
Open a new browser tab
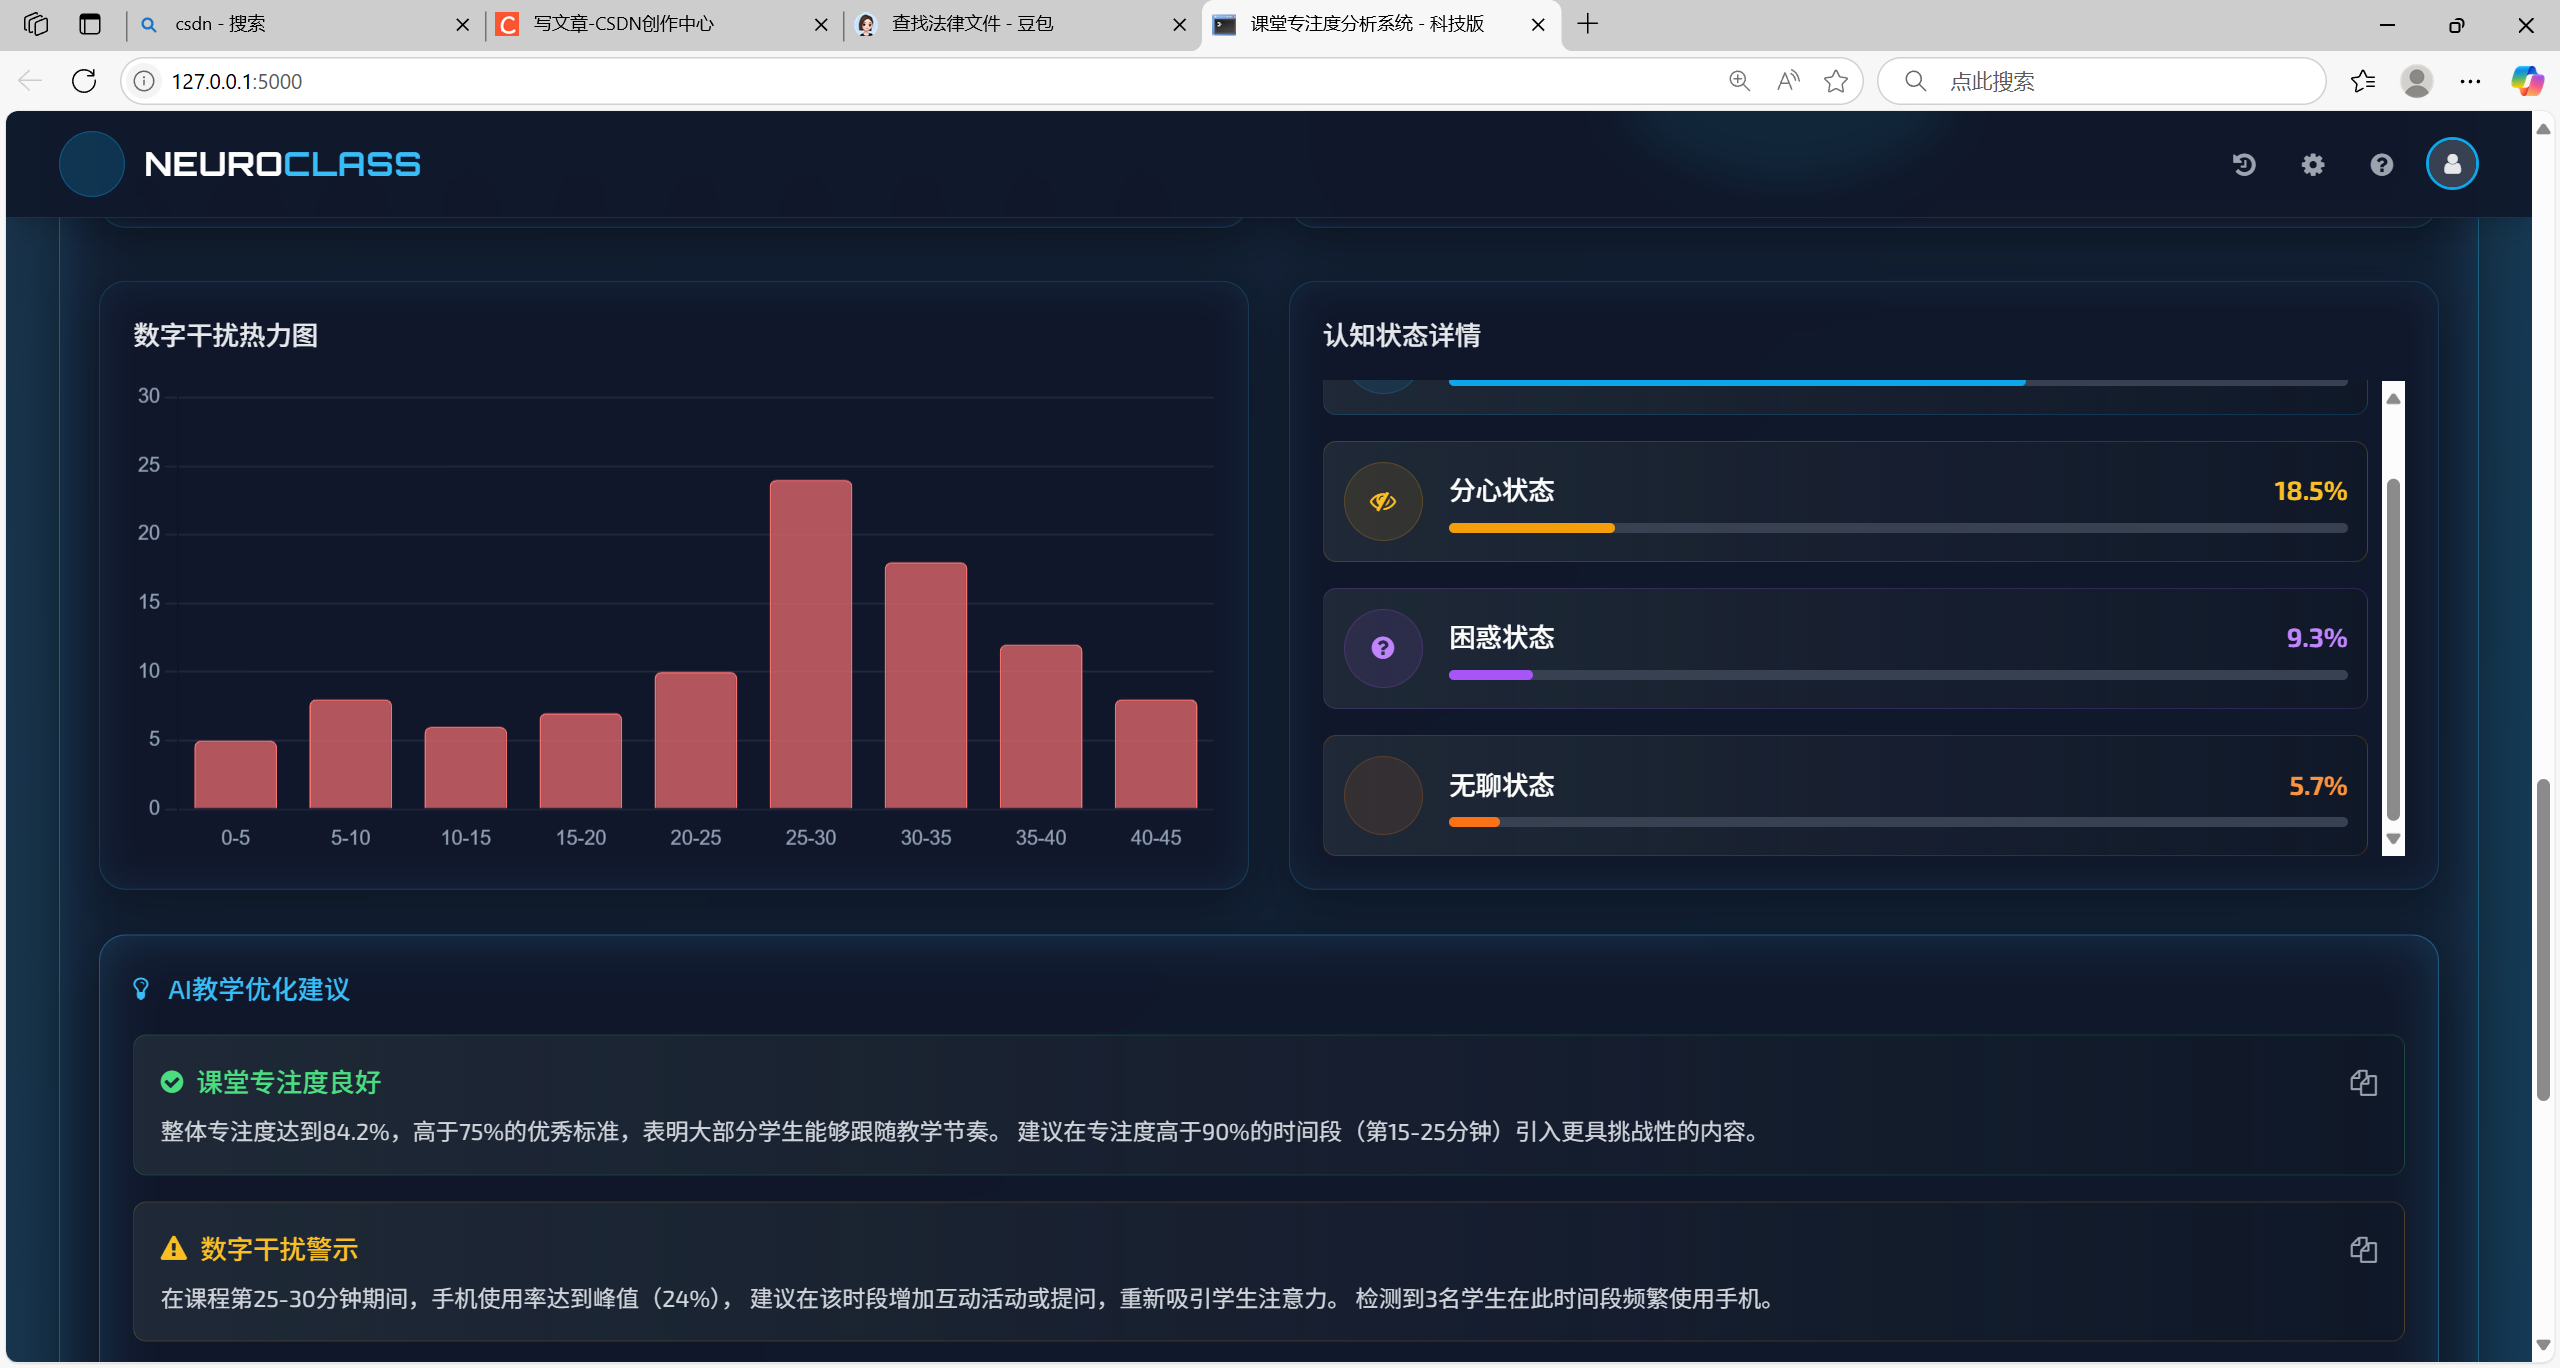click(1588, 24)
